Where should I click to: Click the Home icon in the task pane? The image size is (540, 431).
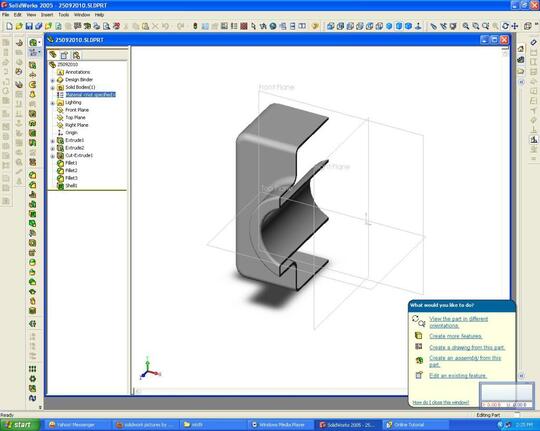click(x=521, y=49)
